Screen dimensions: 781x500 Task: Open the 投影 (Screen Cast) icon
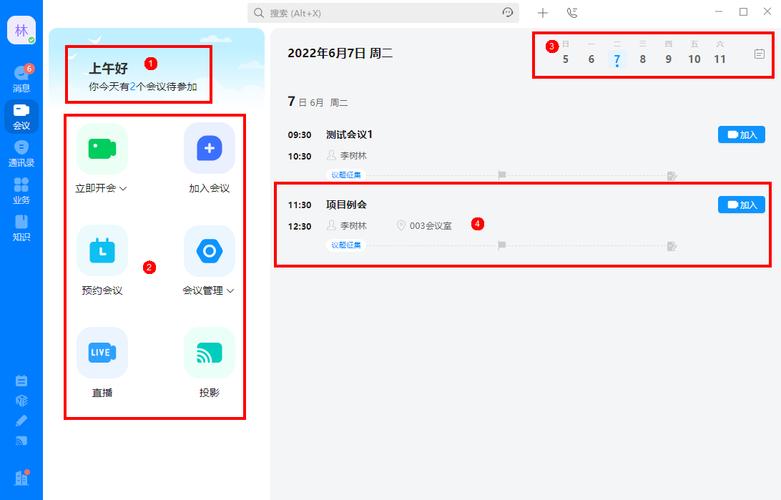point(209,352)
